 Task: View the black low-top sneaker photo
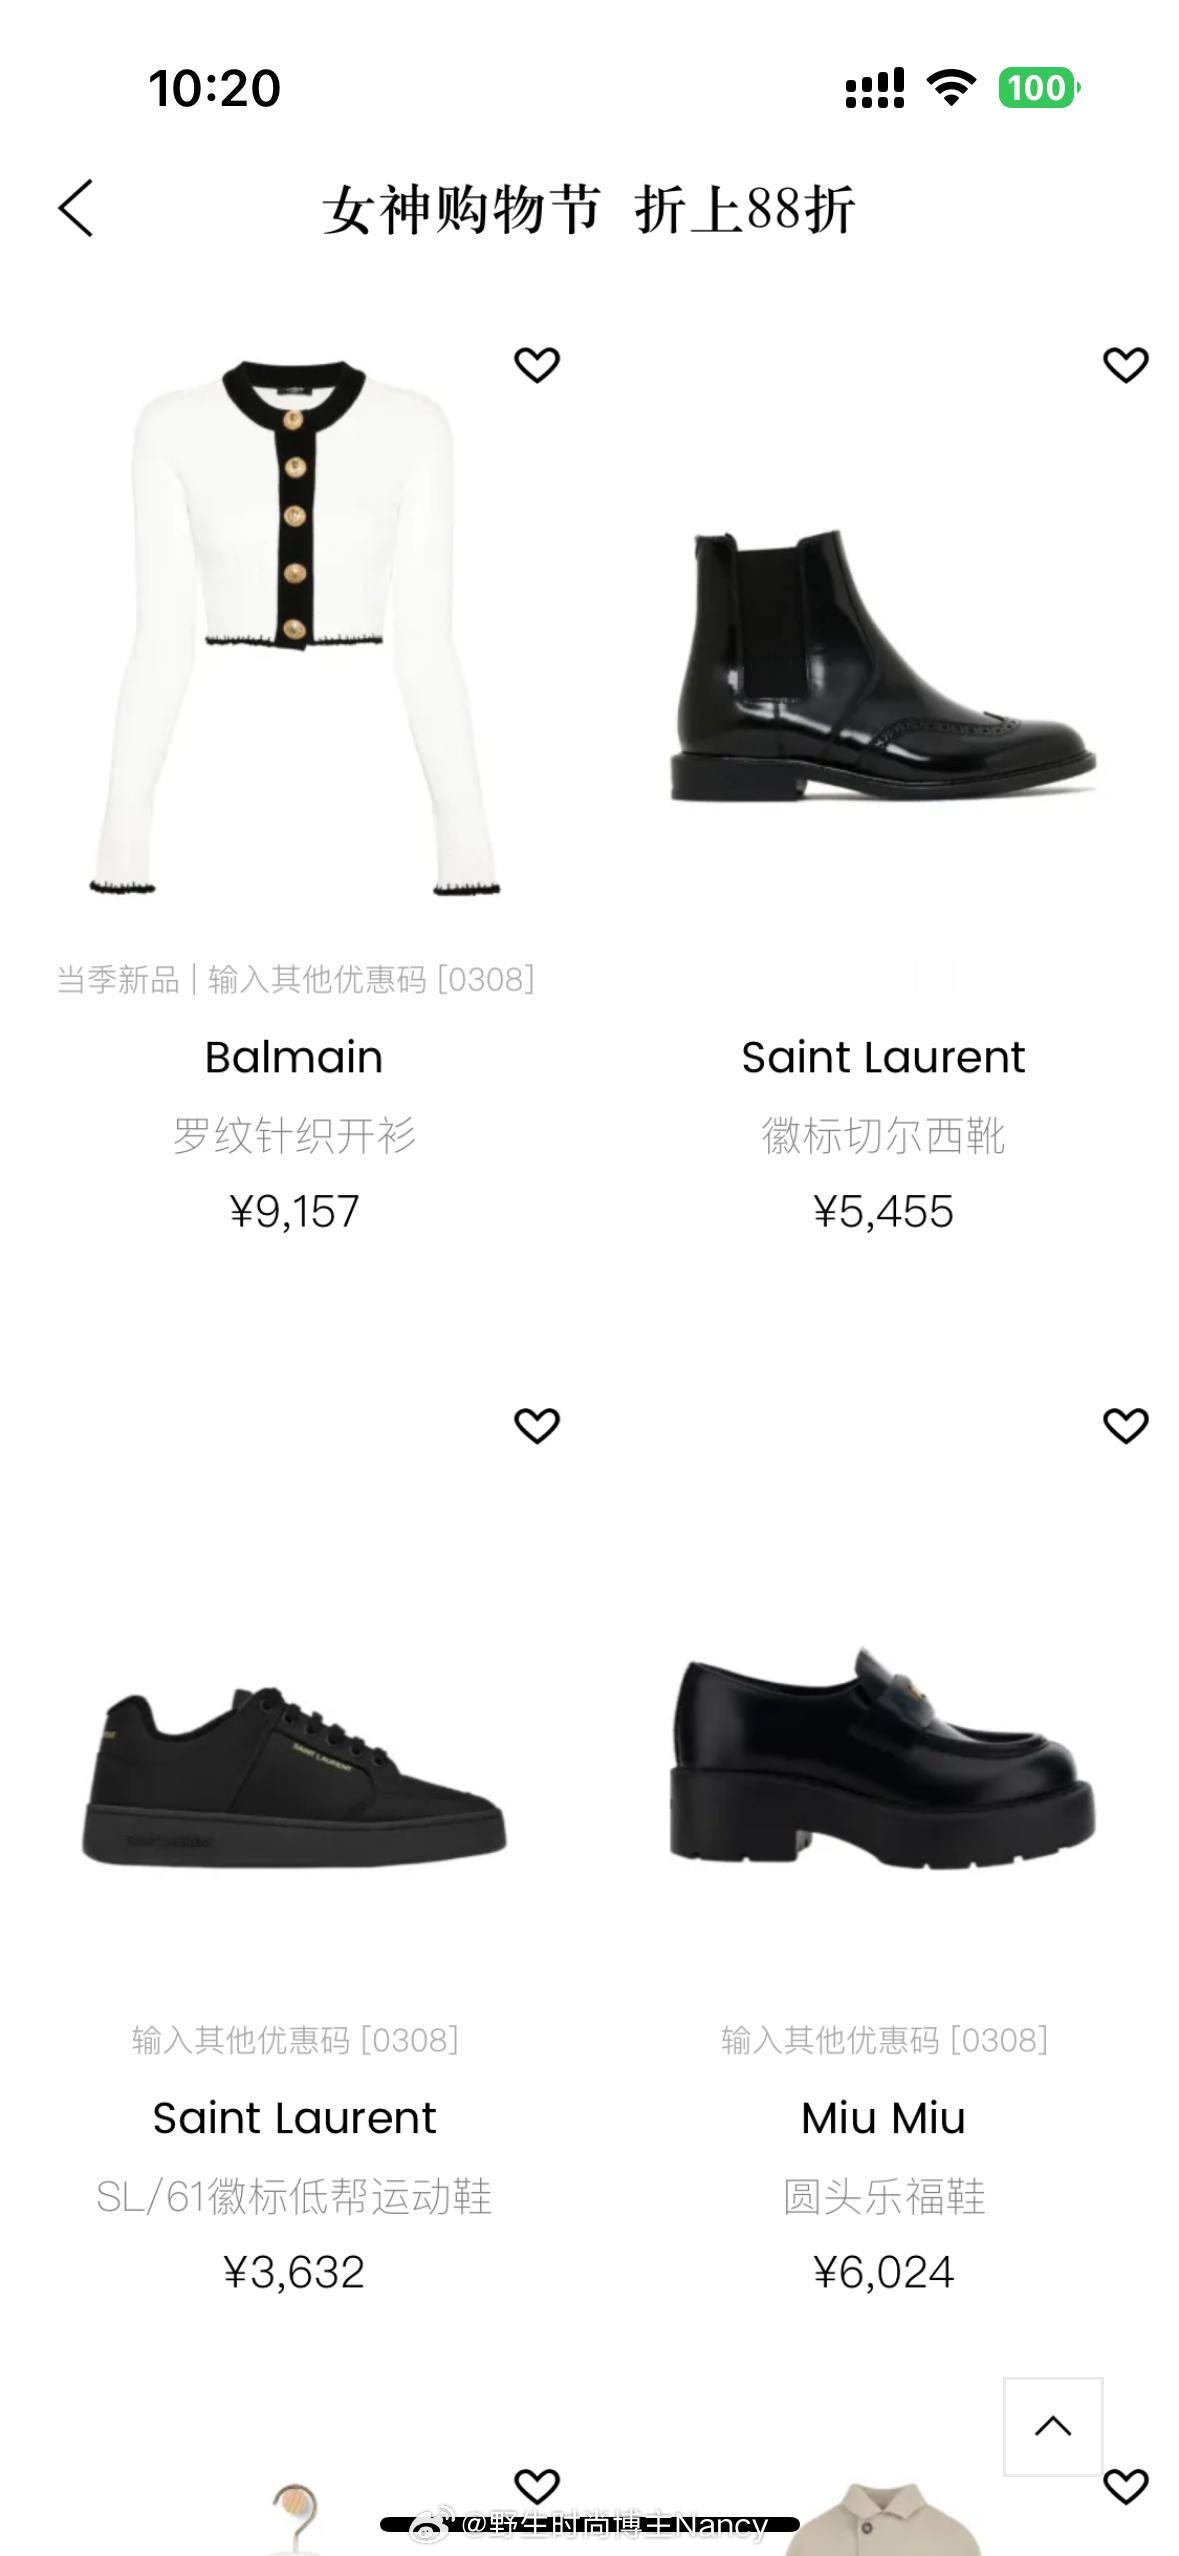click(x=295, y=1777)
